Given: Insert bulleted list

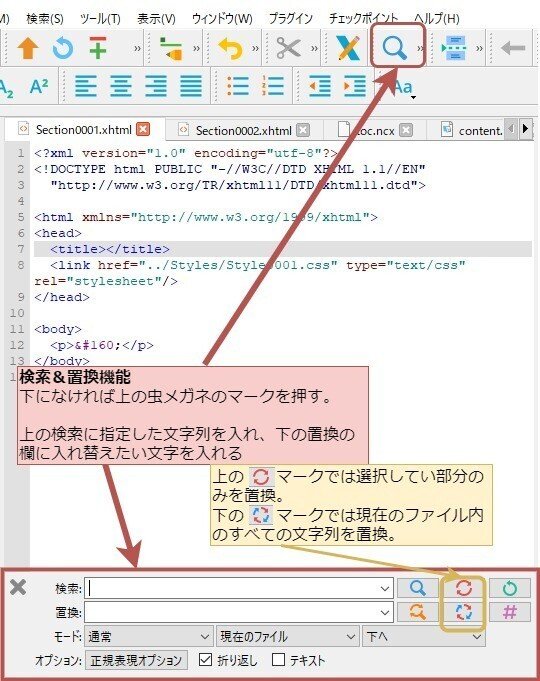Looking at the screenshot, I should tap(238, 86).
